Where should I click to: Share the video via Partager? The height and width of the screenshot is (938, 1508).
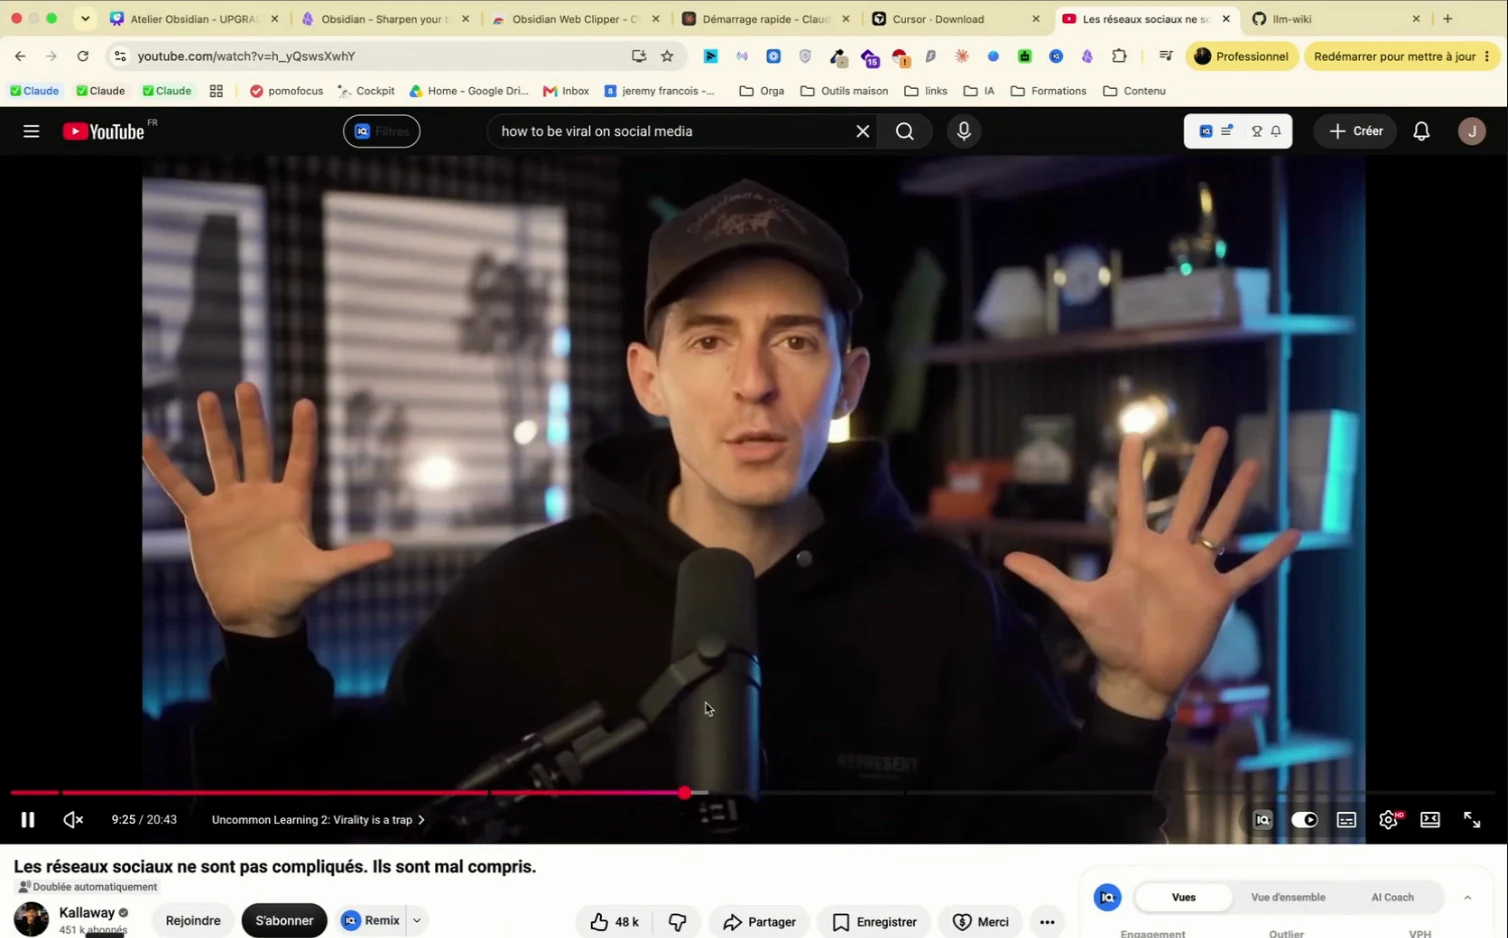(x=760, y=922)
